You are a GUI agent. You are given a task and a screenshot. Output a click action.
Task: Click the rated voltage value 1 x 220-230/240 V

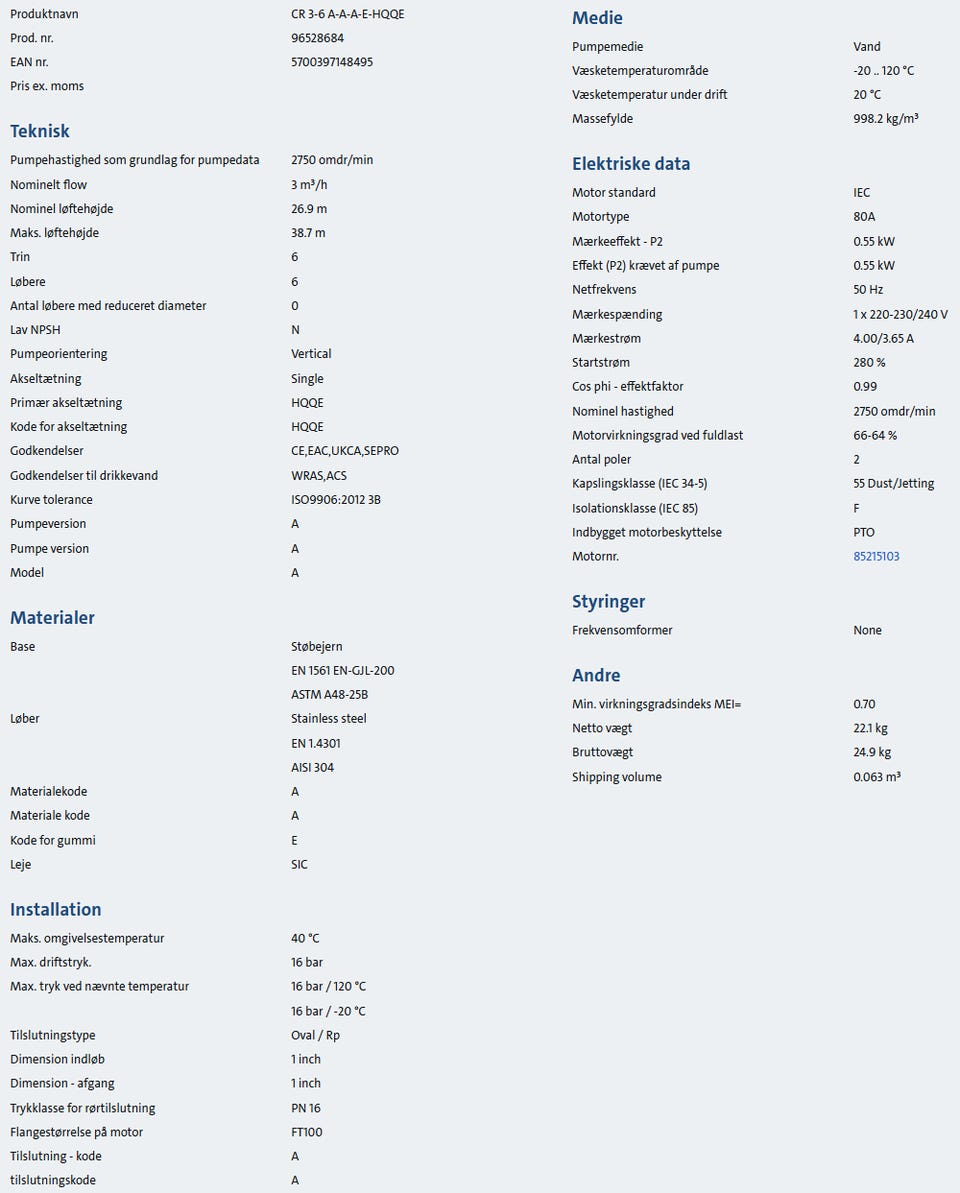(900, 314)
